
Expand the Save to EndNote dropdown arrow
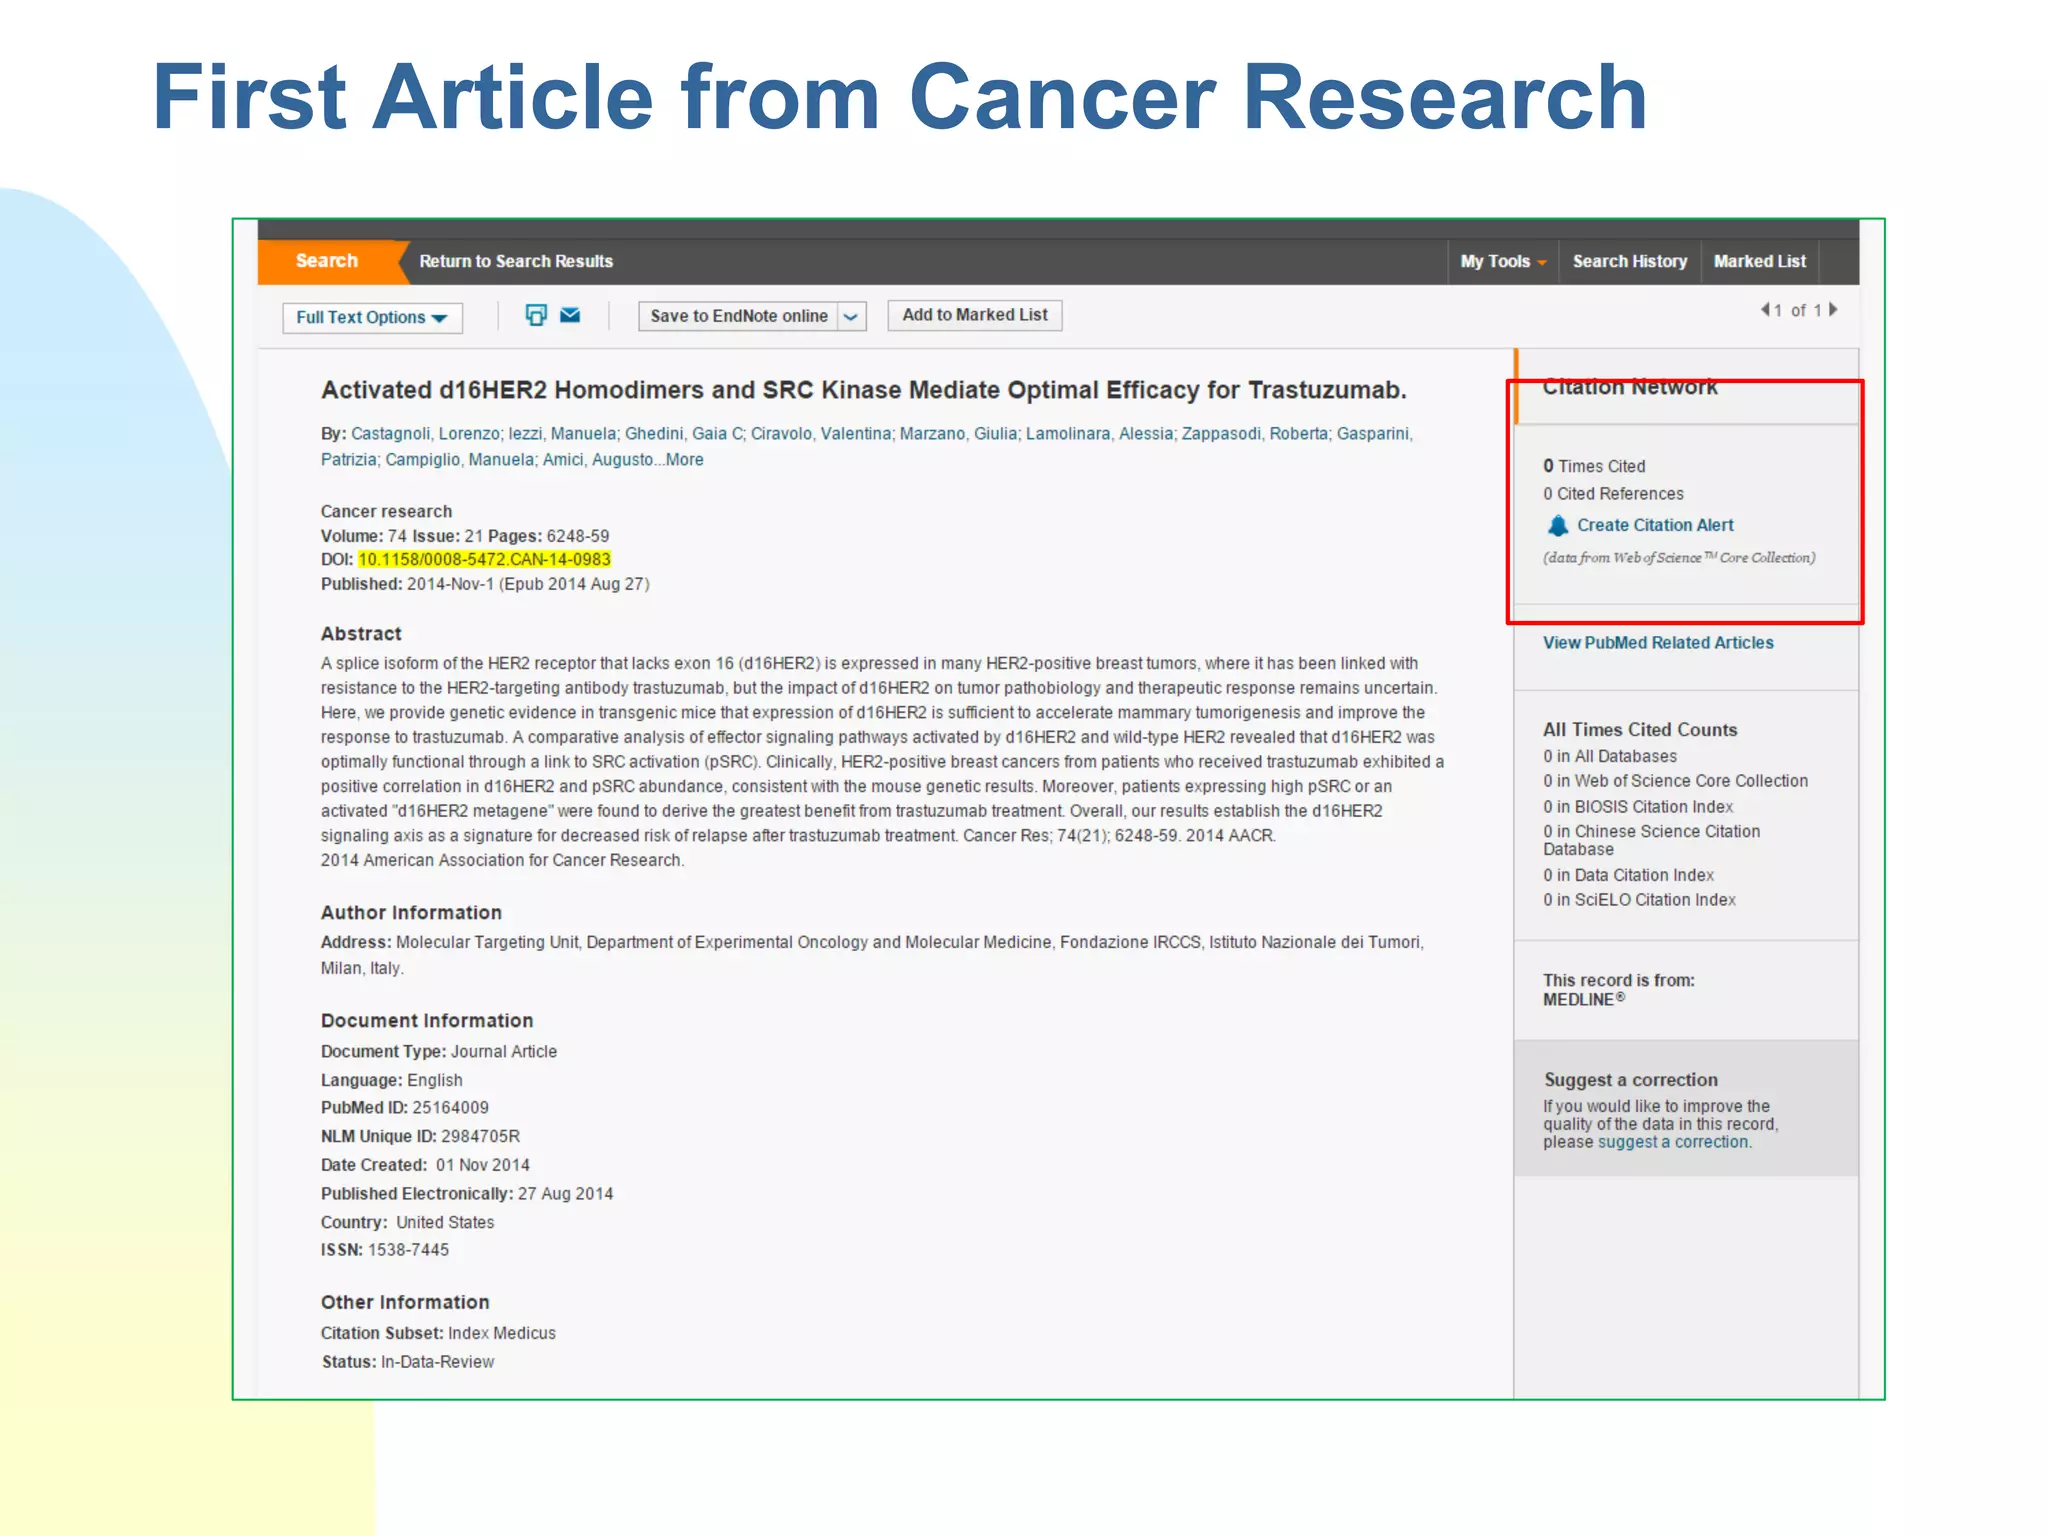(851, 316)
